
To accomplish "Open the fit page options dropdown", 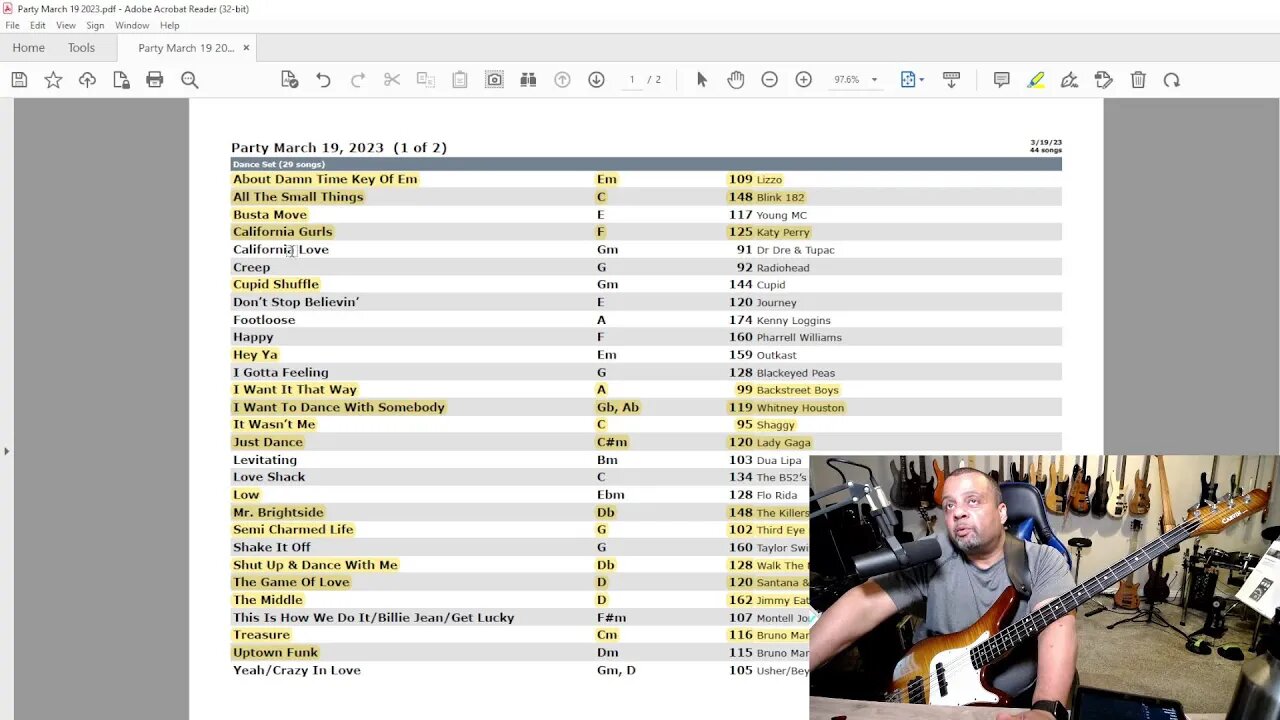I will click(x=912, y=80).
